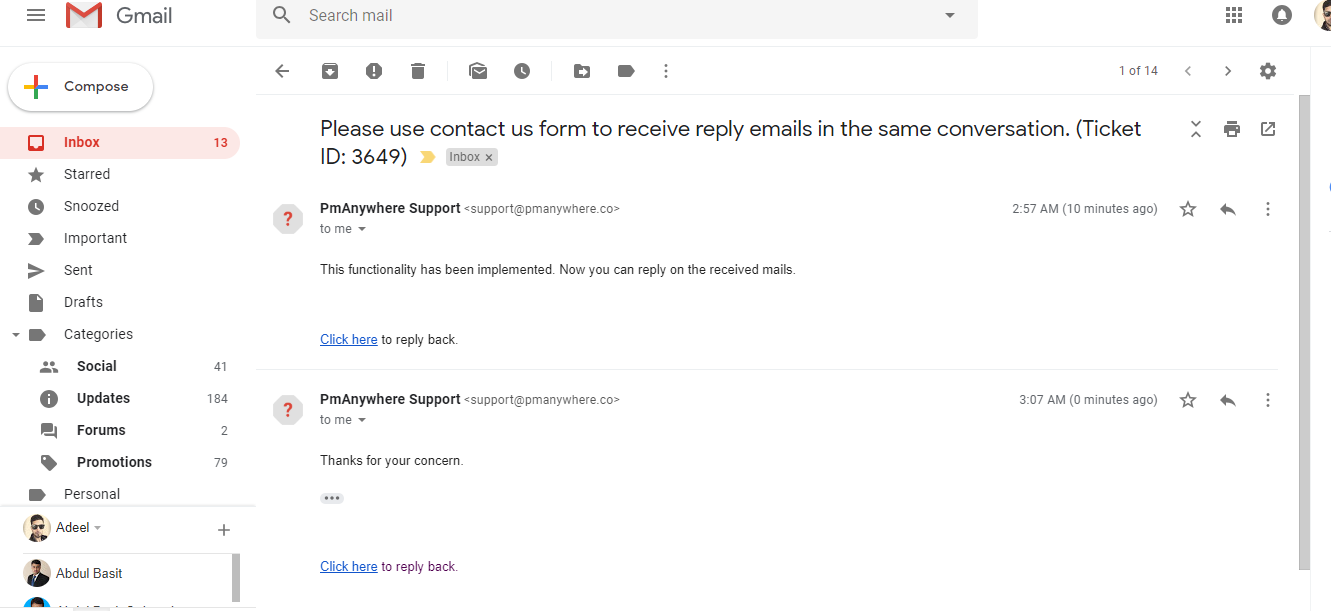Go to the Sent folder
Image resolution: width=1331 pixels, height=611 pixels.
click(x=78, y=270)
